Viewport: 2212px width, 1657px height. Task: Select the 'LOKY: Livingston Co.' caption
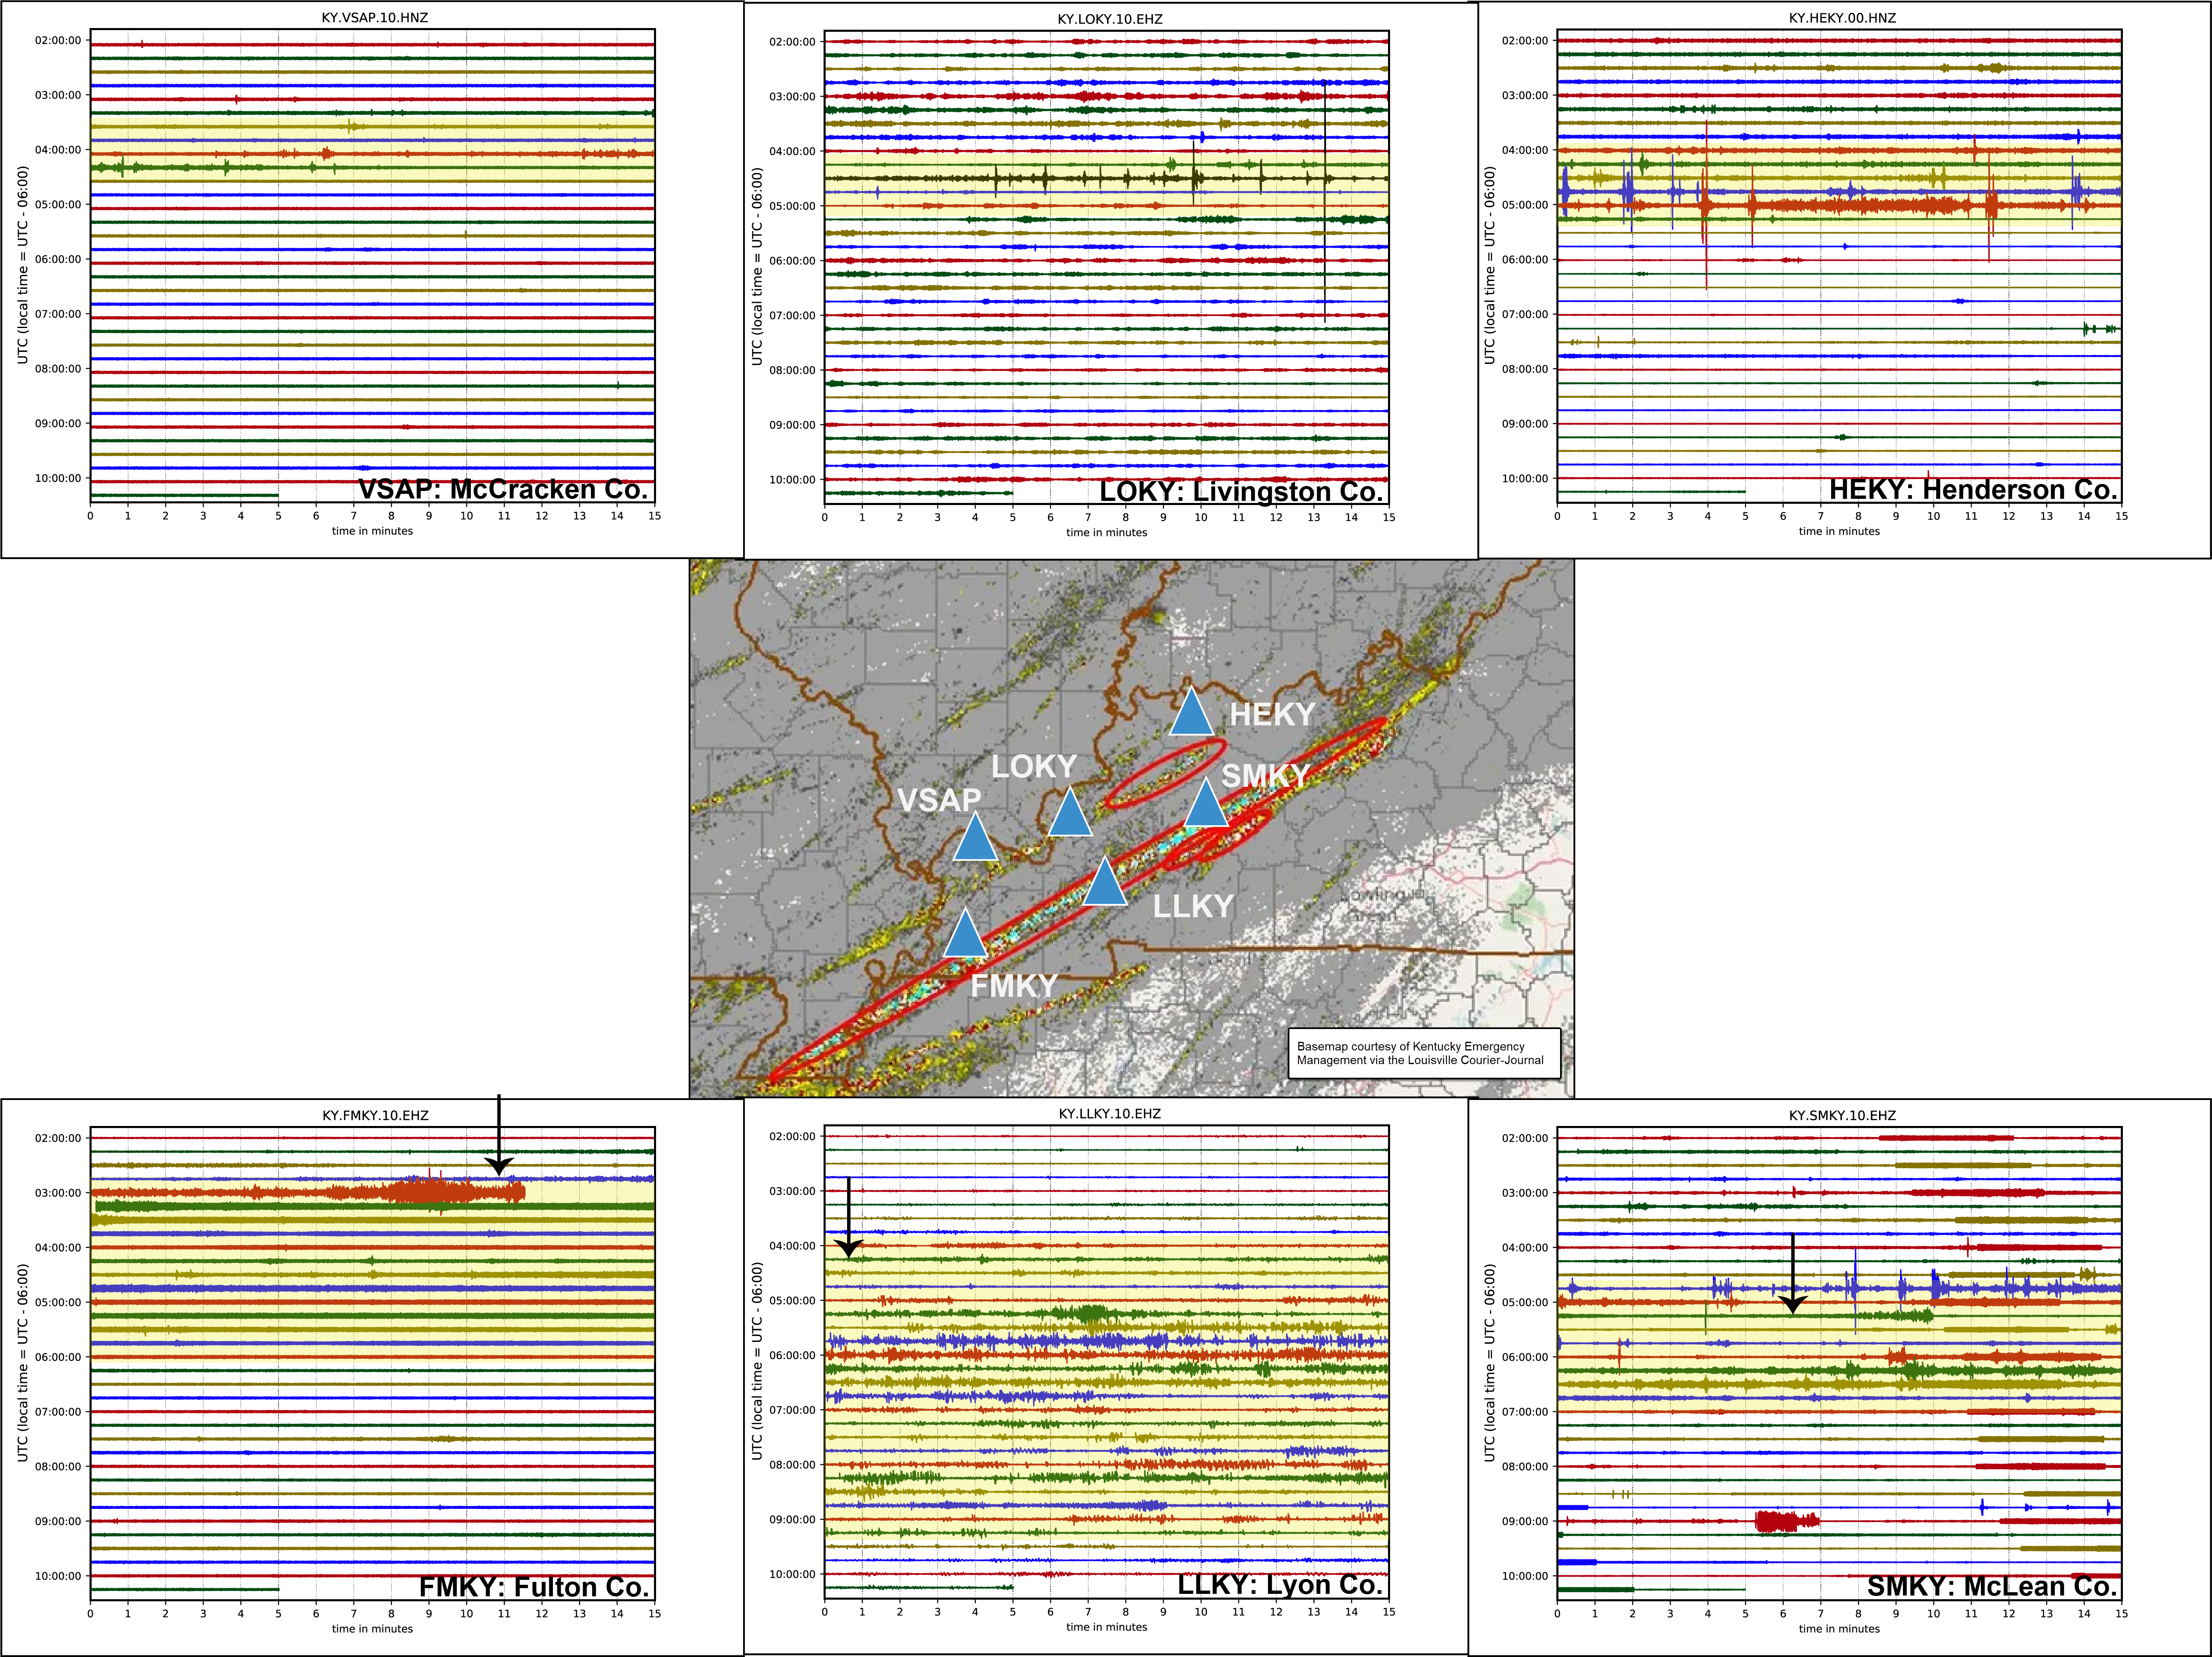[x=1241, y=491]
